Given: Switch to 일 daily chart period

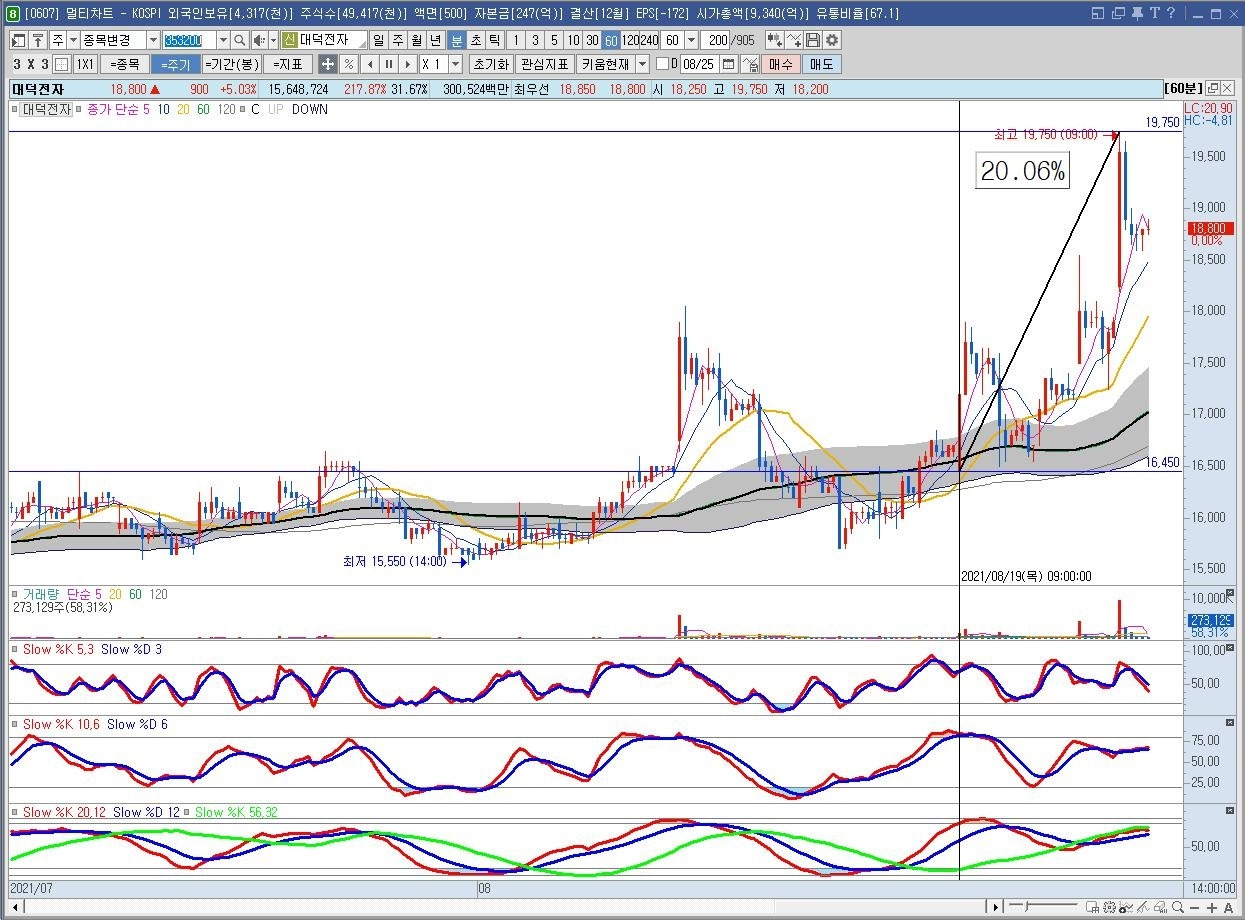Looking at the screenshot, I should pos(378,40).
